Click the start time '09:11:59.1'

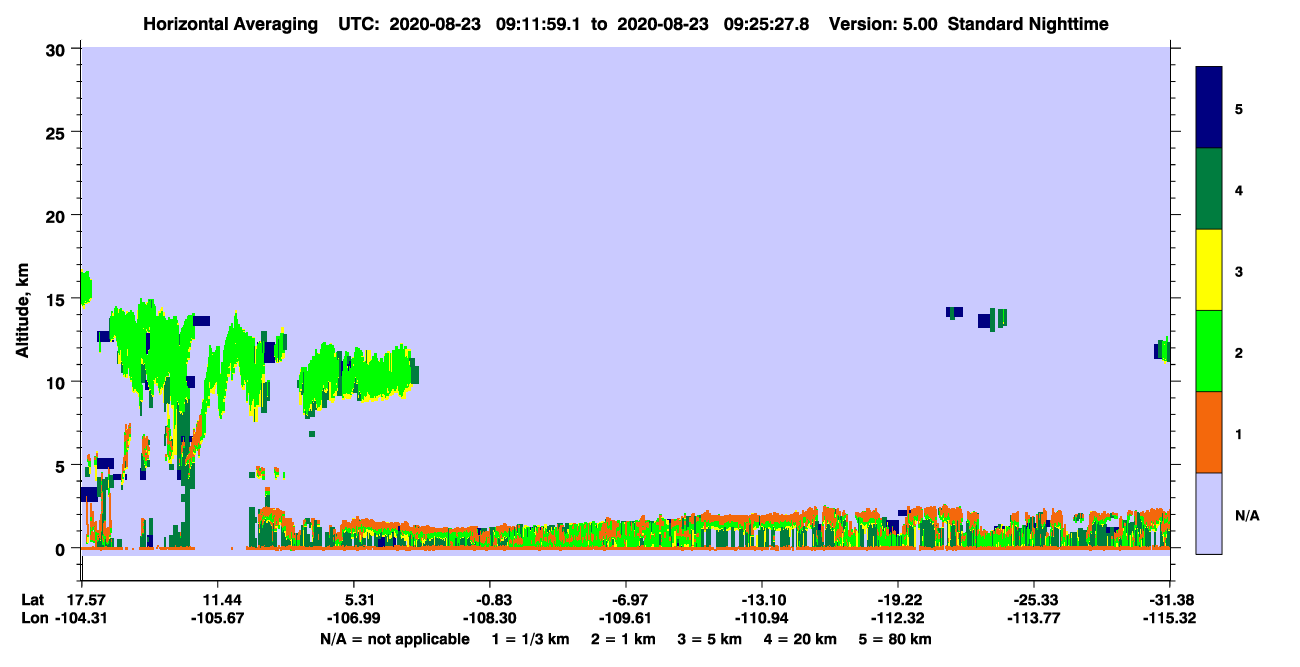click(x=539, y=23)
